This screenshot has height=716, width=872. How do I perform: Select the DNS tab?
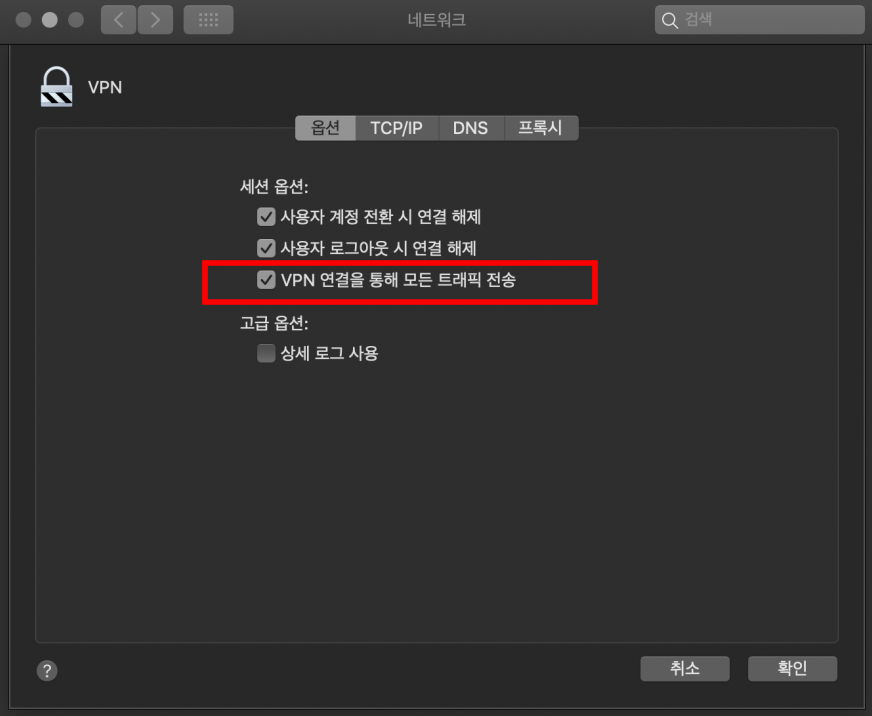470,128
